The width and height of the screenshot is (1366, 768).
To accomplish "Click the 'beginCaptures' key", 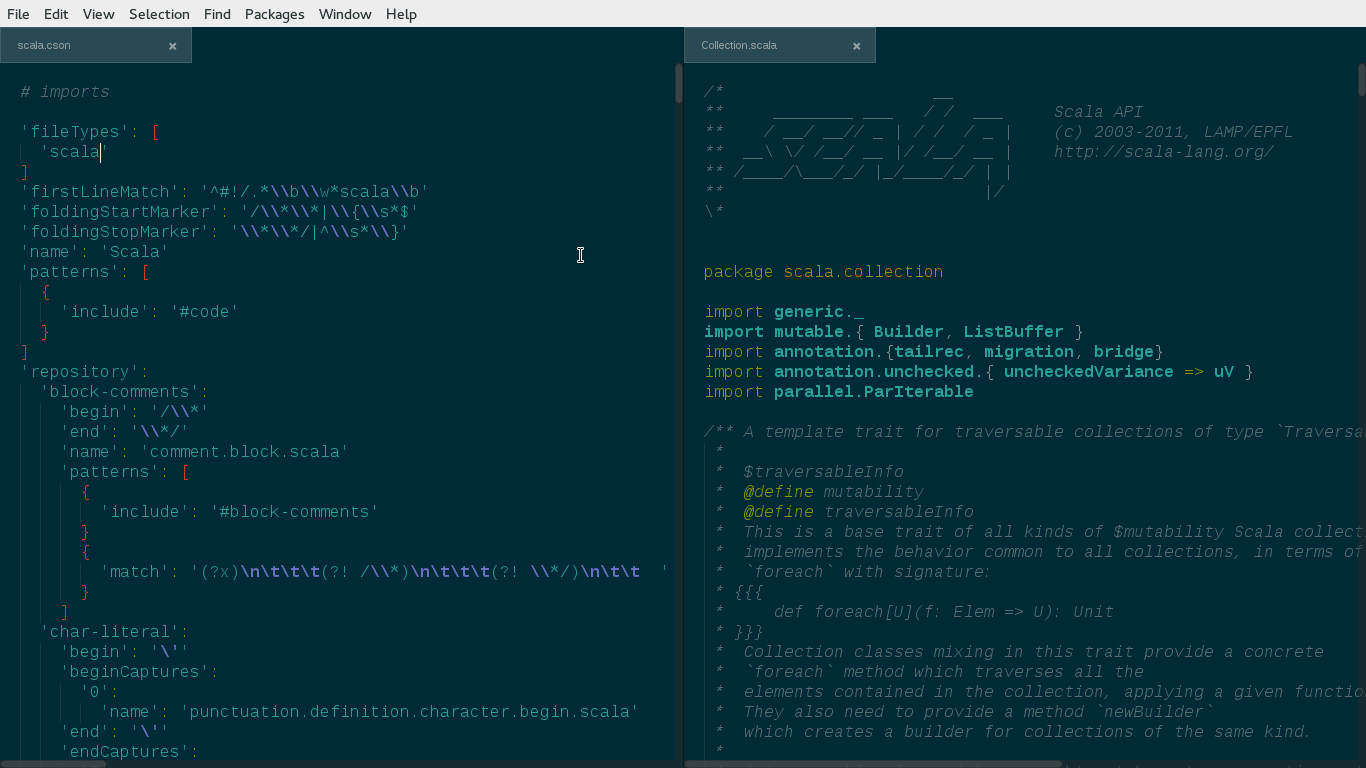I will (135, 671).
